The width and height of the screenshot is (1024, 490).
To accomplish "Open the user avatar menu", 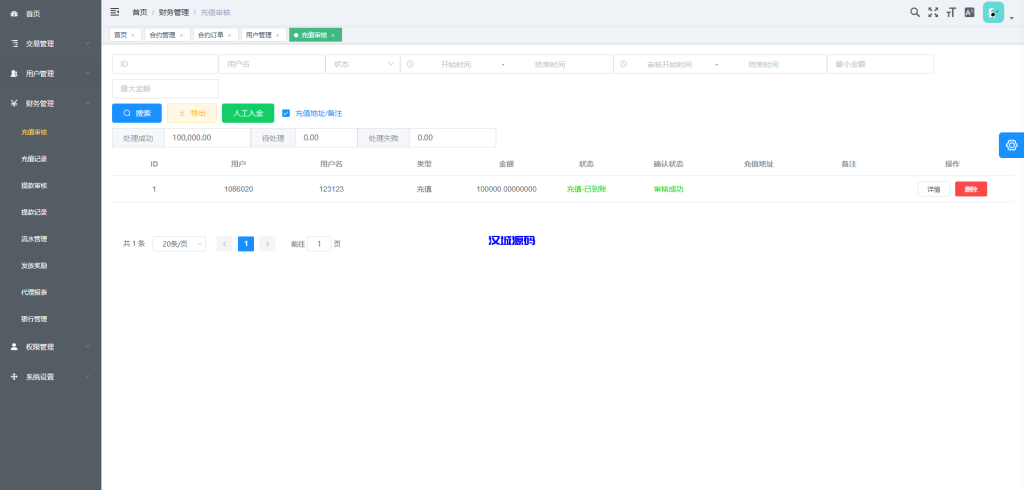I will click(993, 12).
